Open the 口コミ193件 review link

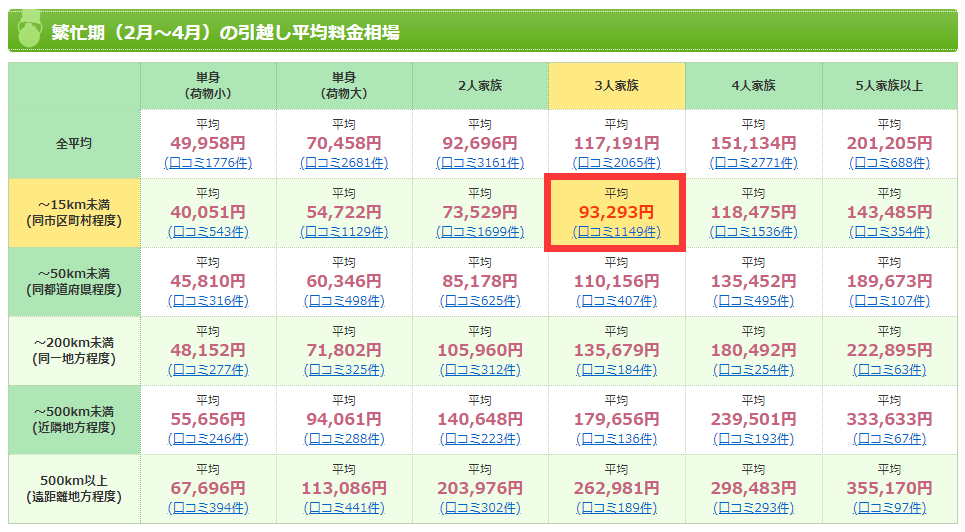[x=753, y=438]
